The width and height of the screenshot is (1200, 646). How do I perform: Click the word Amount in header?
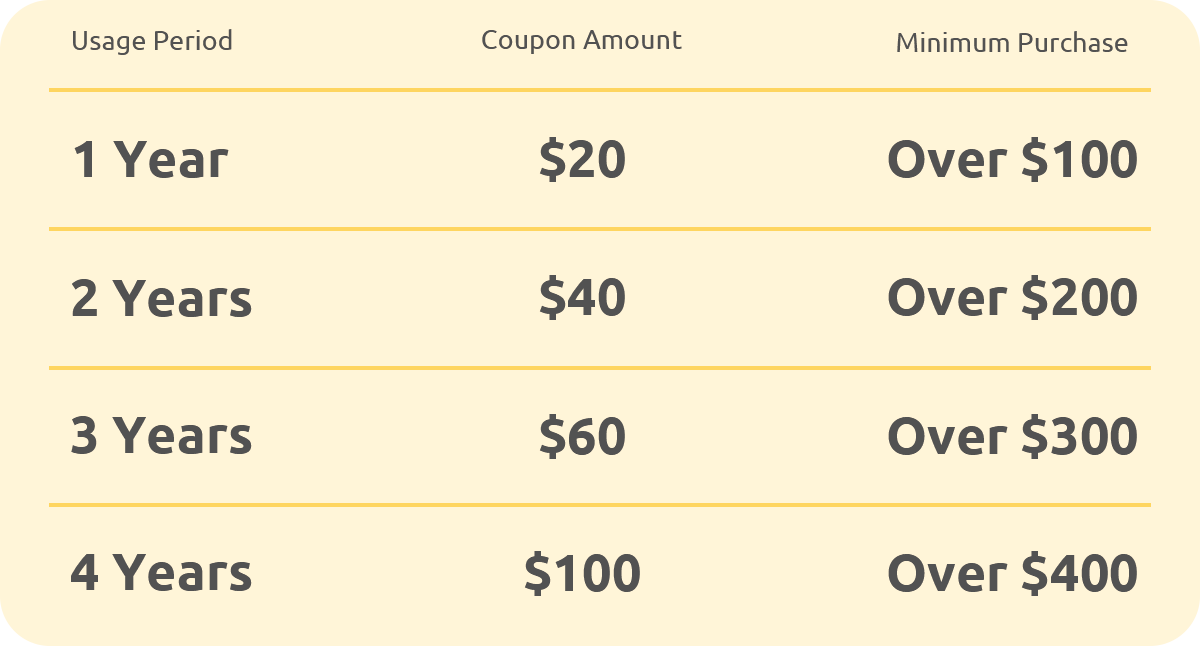(632, 40)
